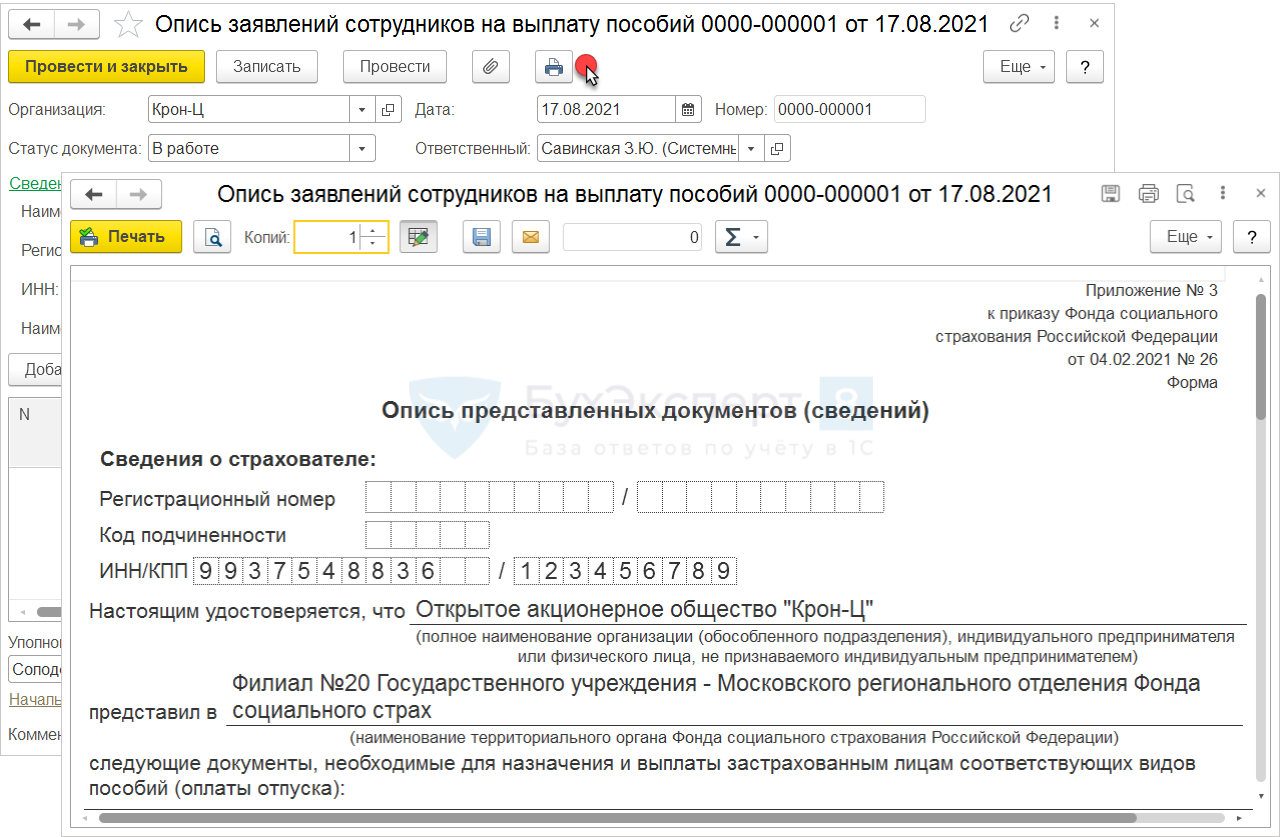The height and width of the screenshot is (837, 1284).
Task: Open calendar picker for Дата field
Action: pyautogui.click(x=688, y=110)
